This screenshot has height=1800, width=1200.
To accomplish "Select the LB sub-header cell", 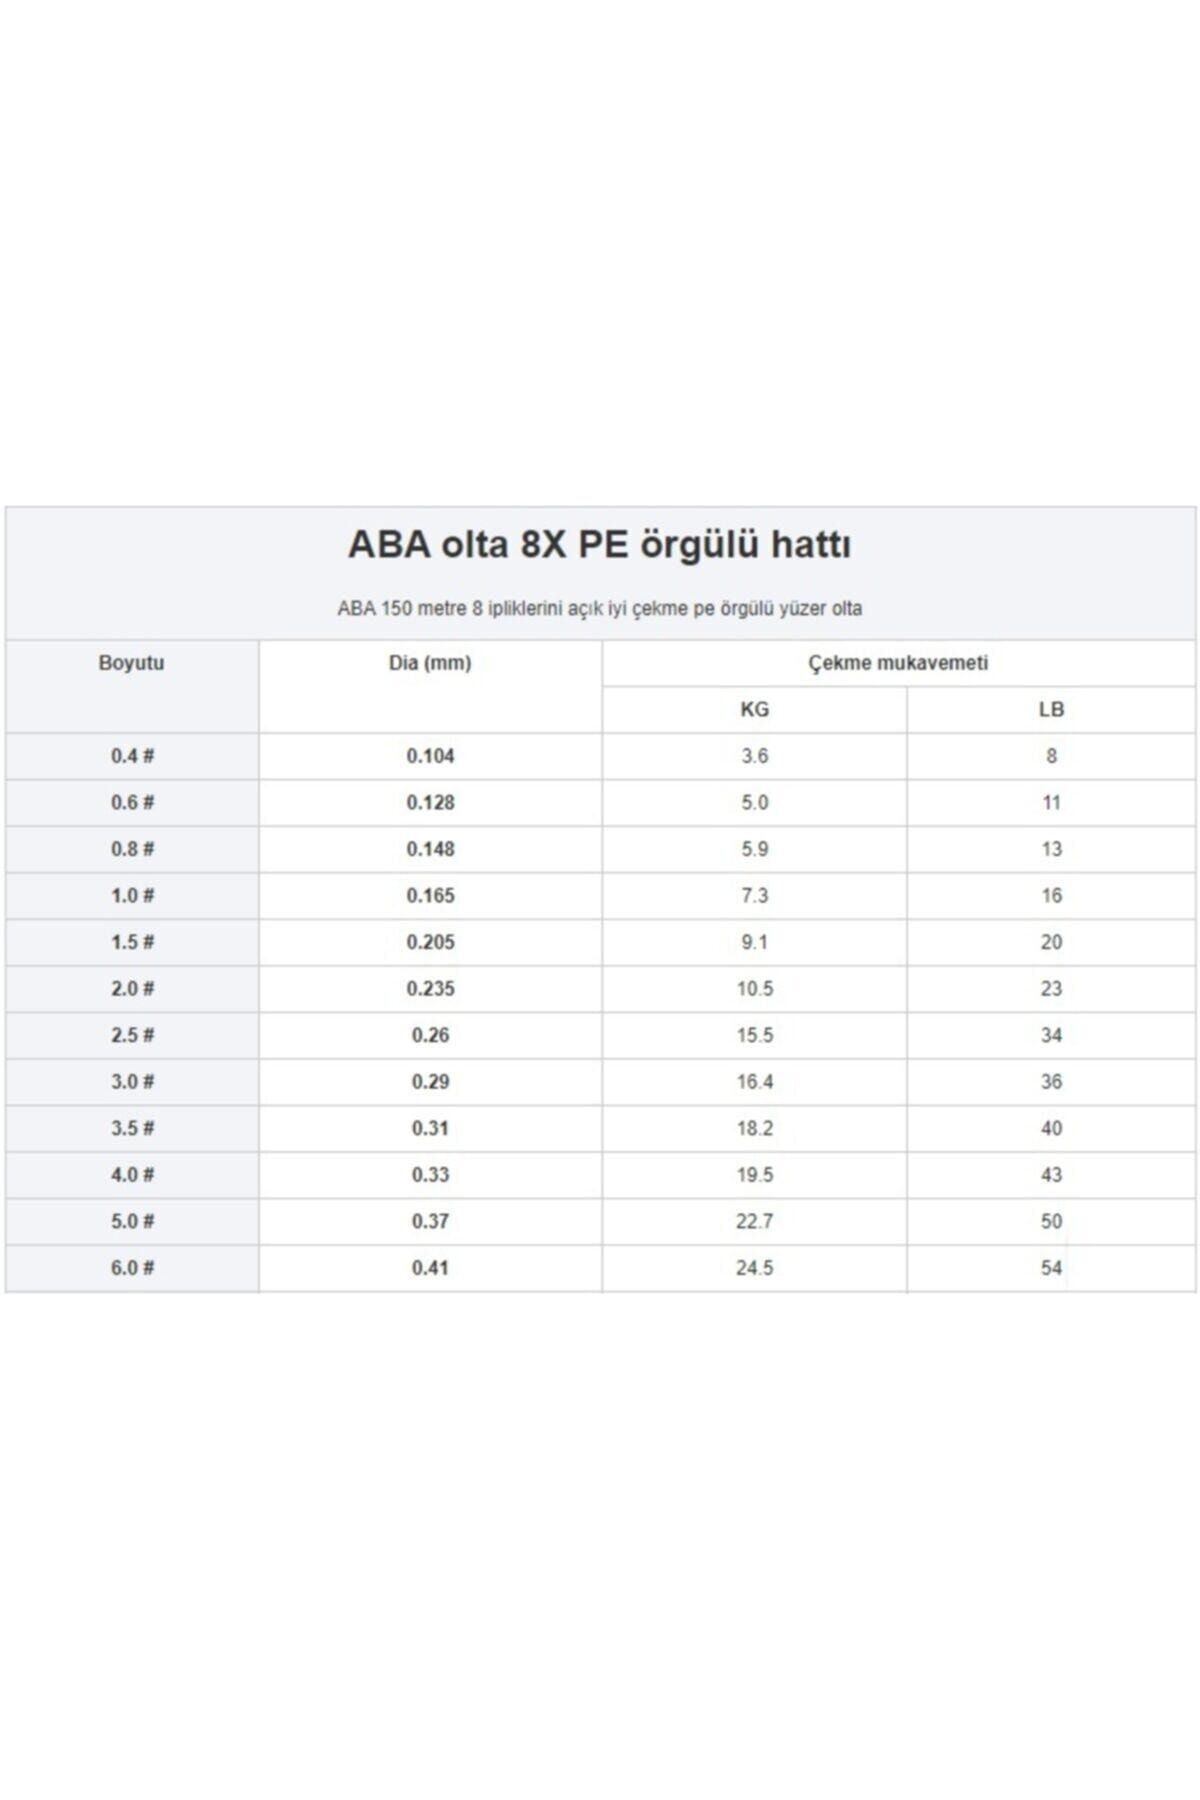I will pos(1051,710).
